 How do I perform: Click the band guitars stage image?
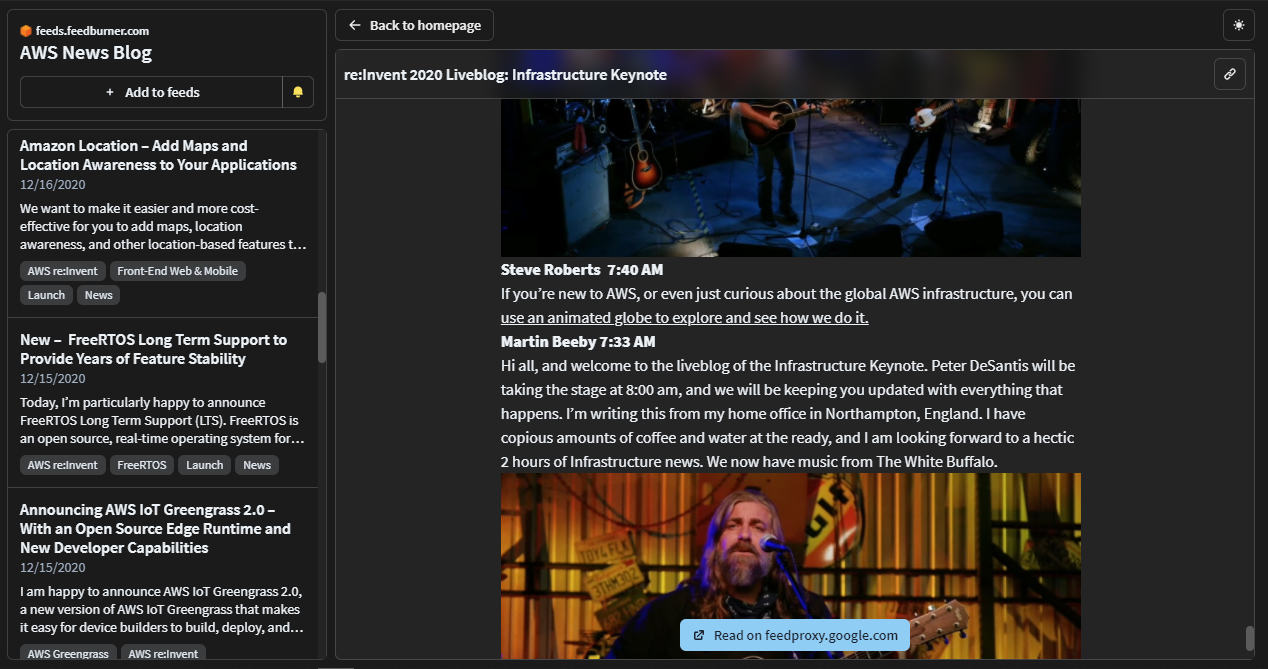[791, 178]
